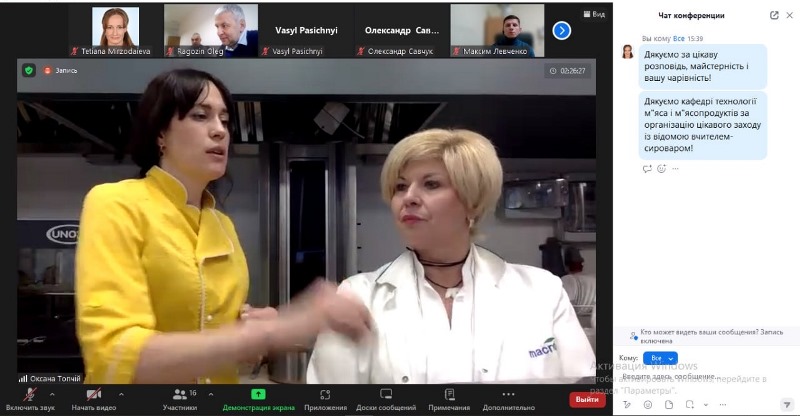The height and width of the screenshot is (416, 800).
Task: Open the Участники participants list
Action: [x=179, y=395]
